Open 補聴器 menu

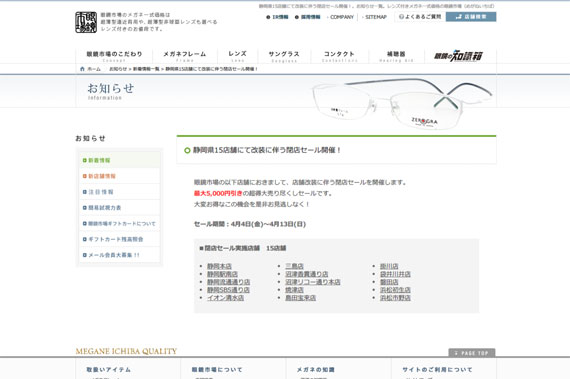[x=396, y=56]
